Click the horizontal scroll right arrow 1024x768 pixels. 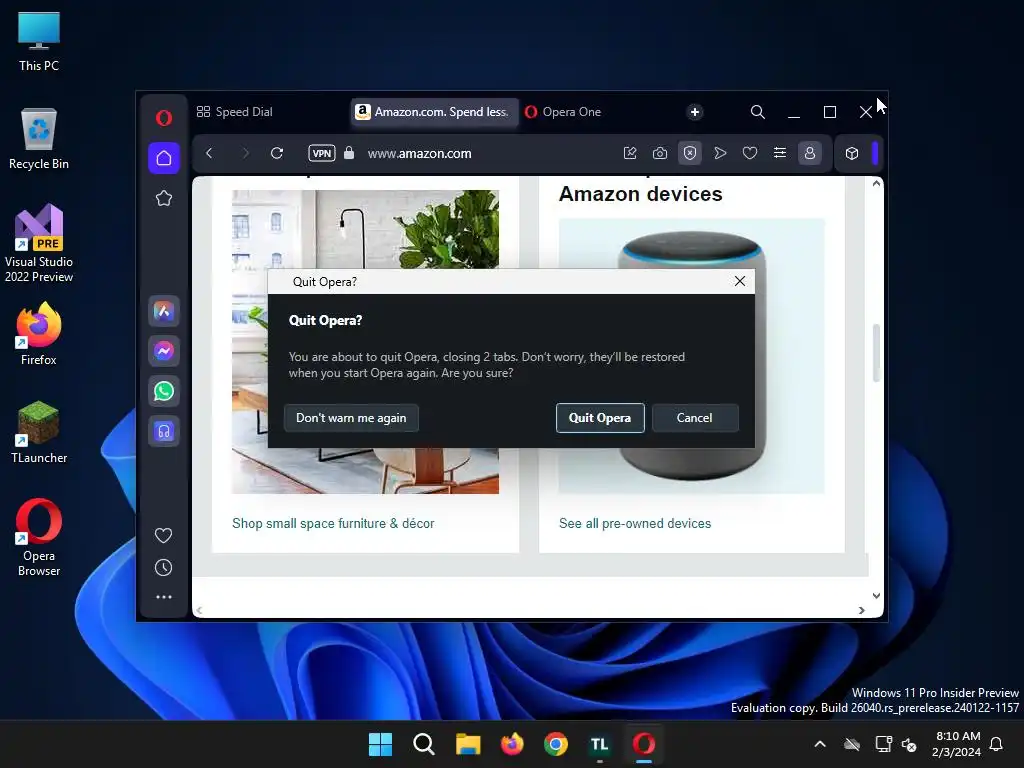click(861, 610)
